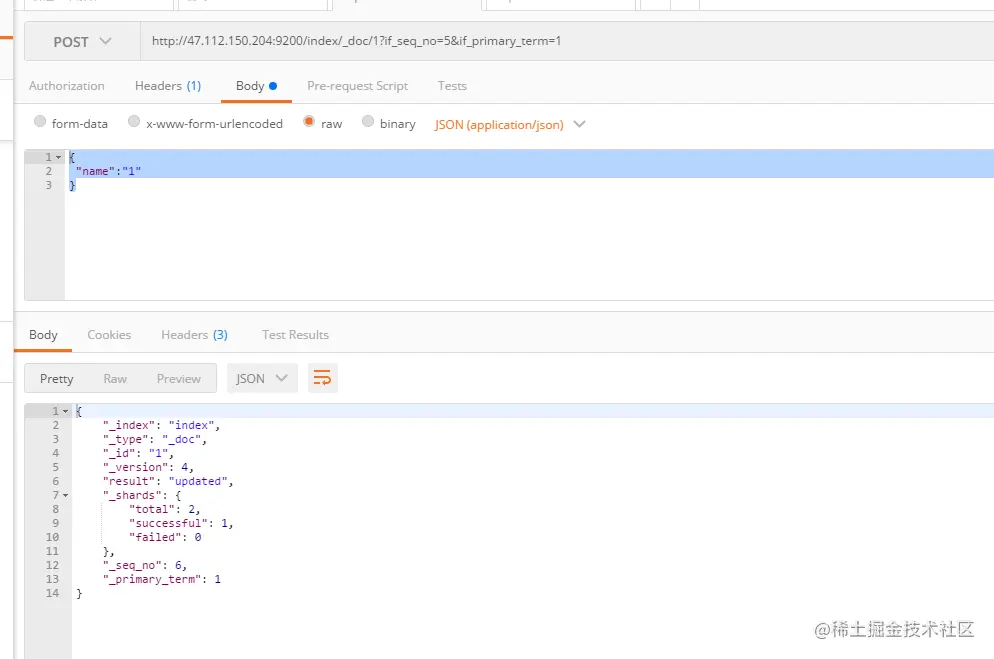994x659 pixels.
Task: Select the response Body tab
Action: pyautogui.click(x=43, y=335)
